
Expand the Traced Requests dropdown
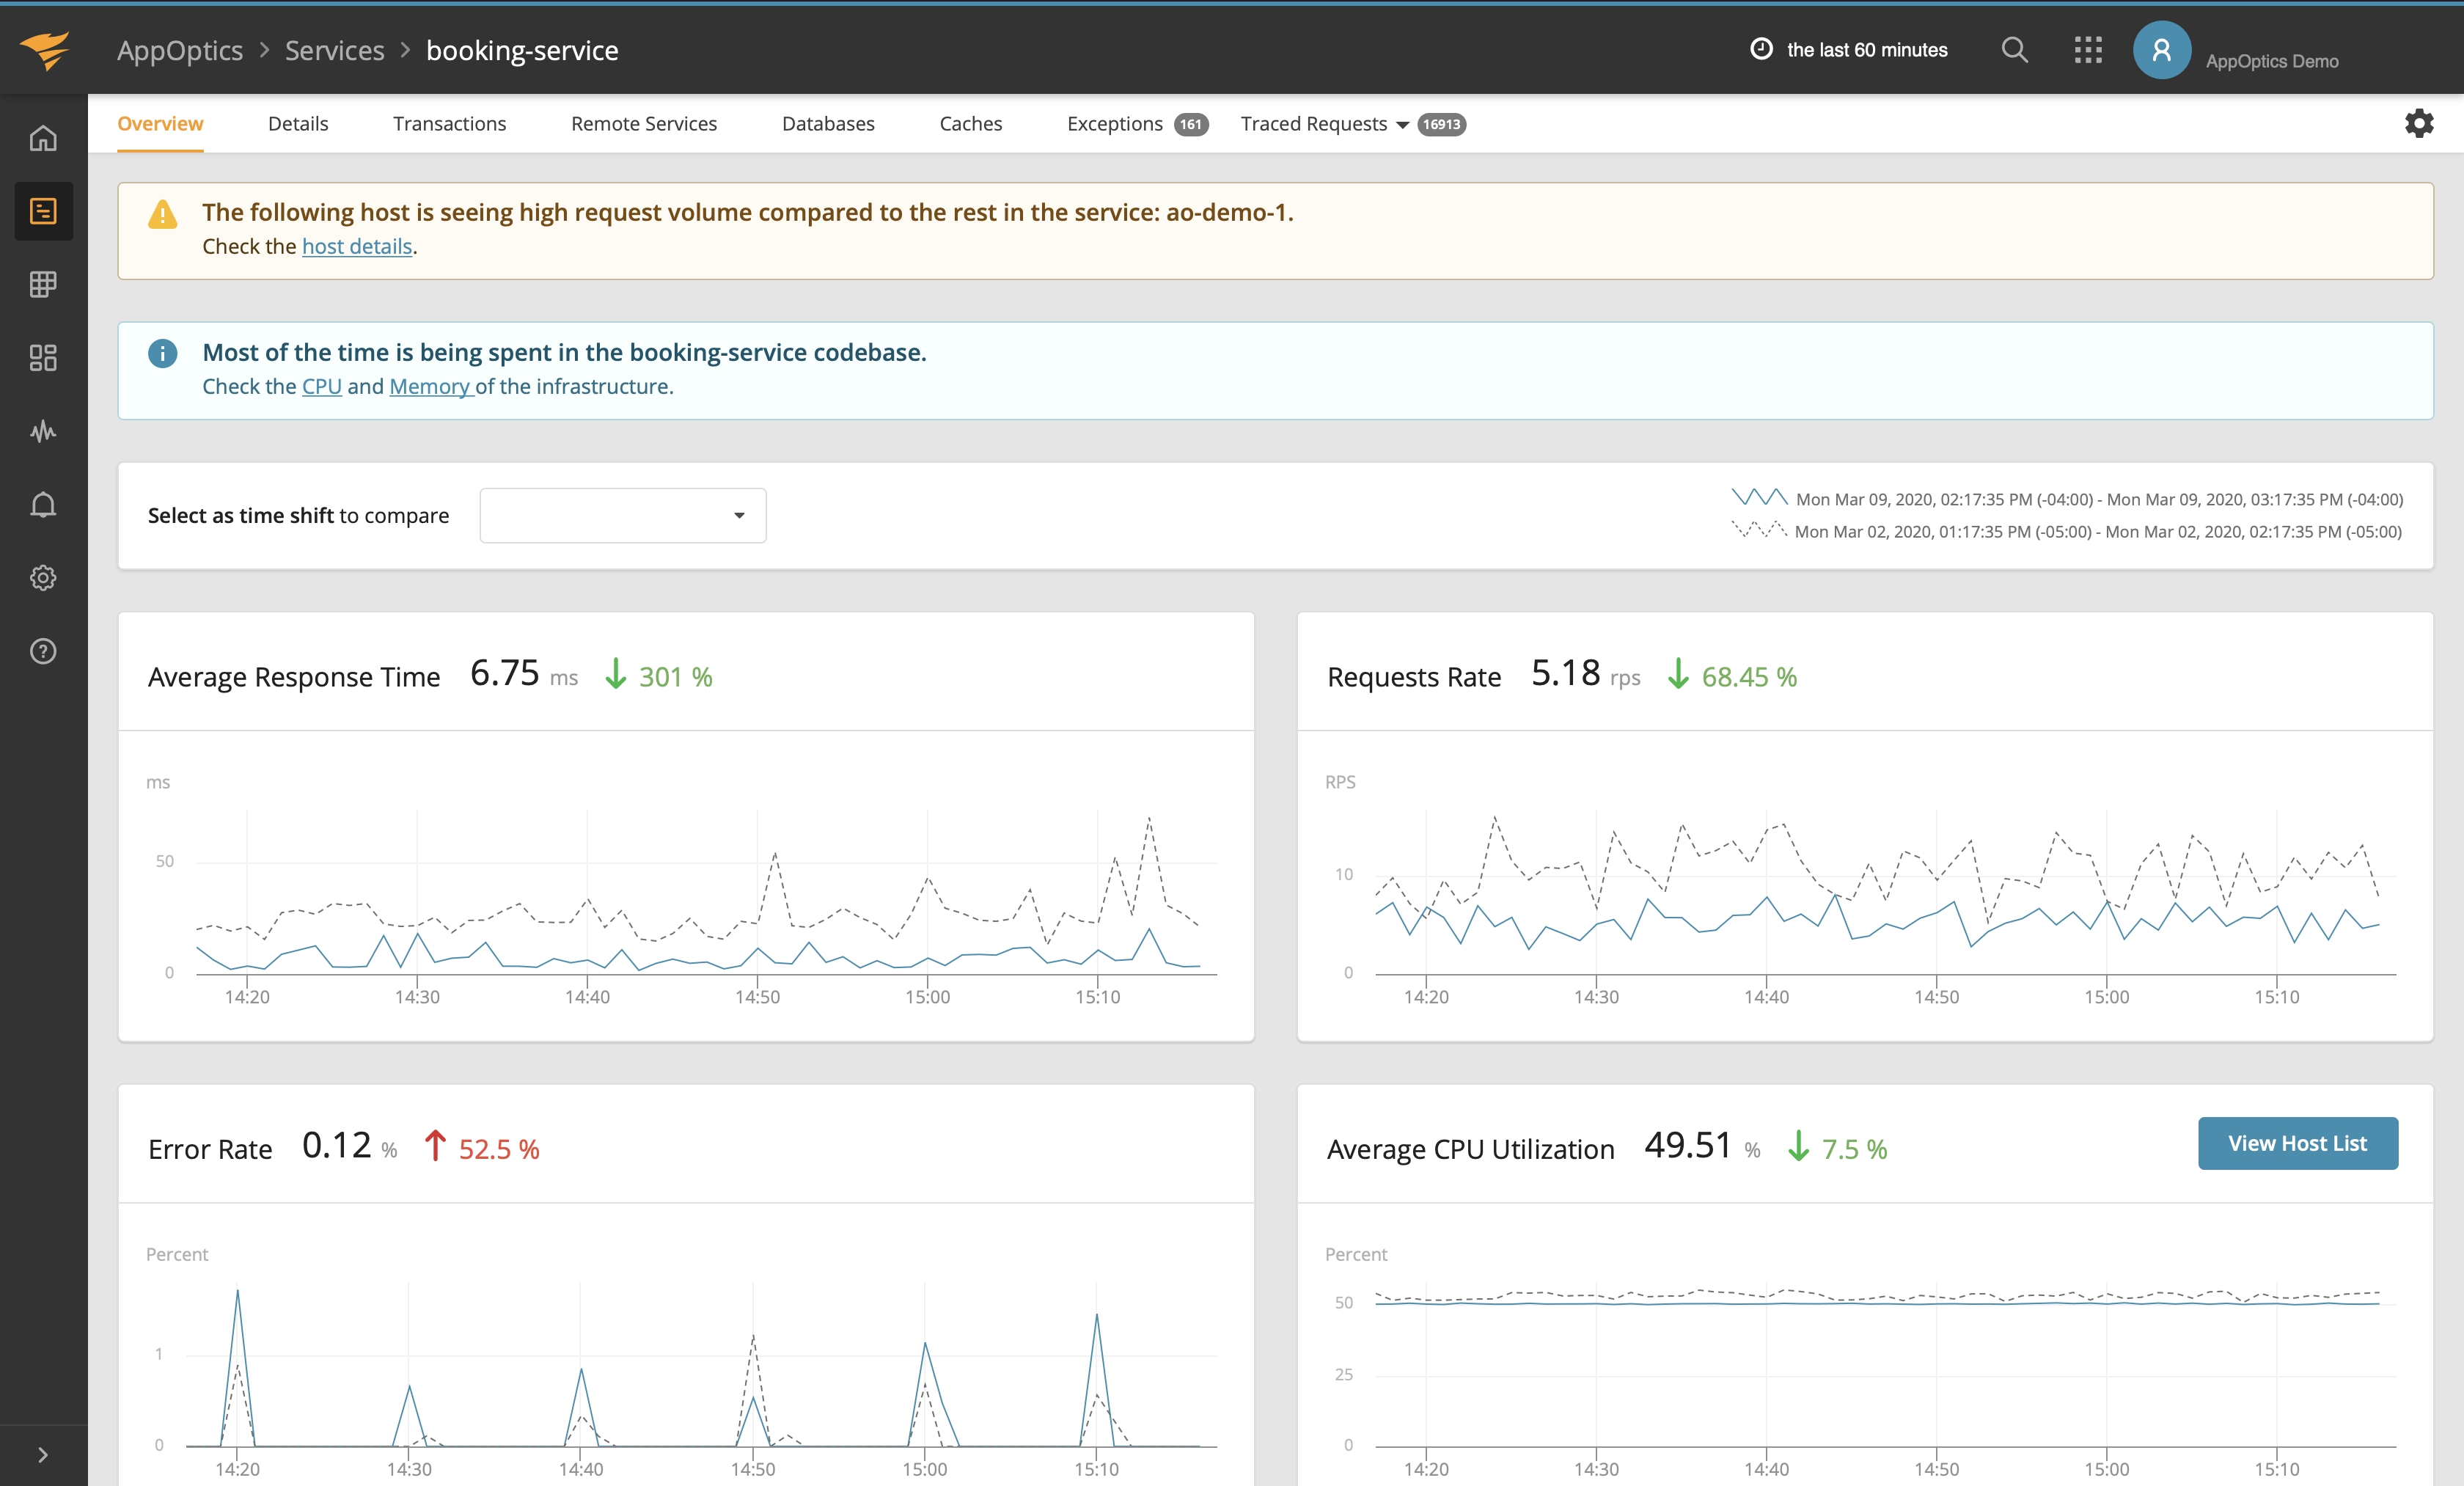click(x=1324, y=123)
